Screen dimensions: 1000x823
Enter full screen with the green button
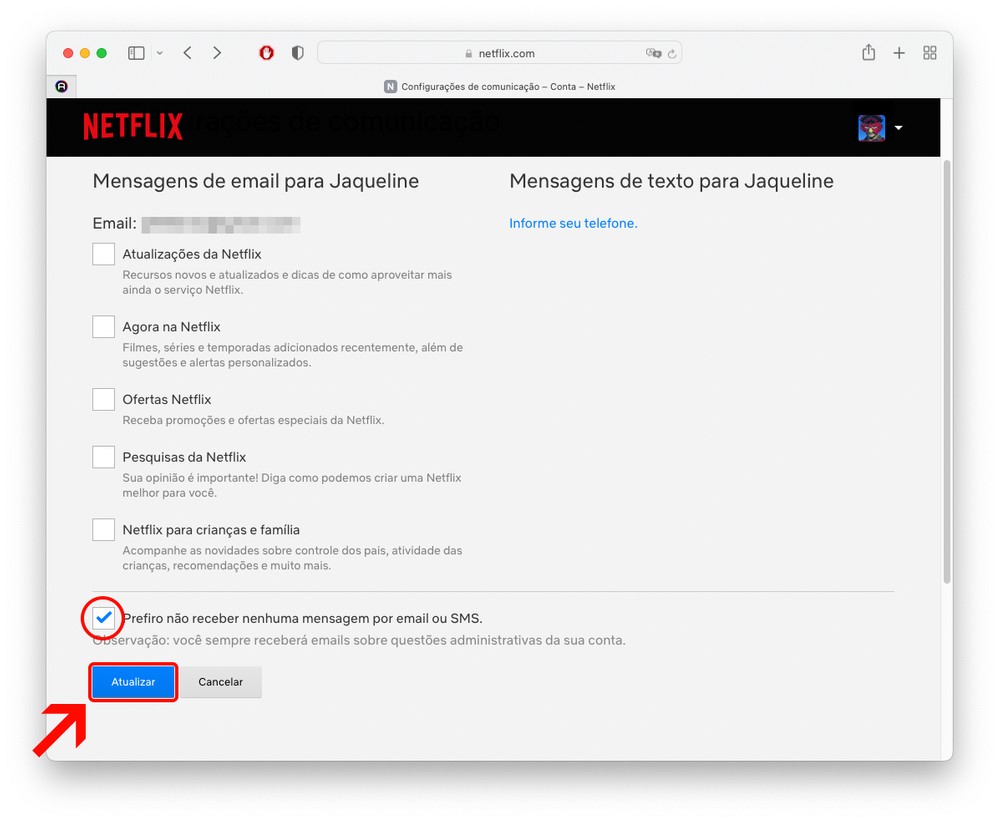101,53
